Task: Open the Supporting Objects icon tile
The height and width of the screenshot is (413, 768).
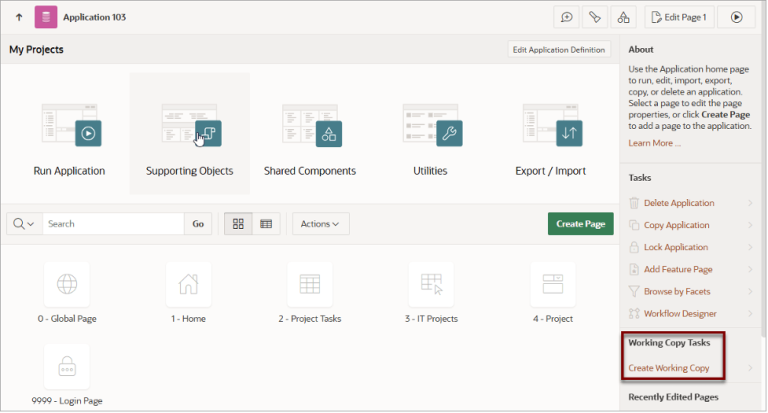Action: tap(192, 125)
